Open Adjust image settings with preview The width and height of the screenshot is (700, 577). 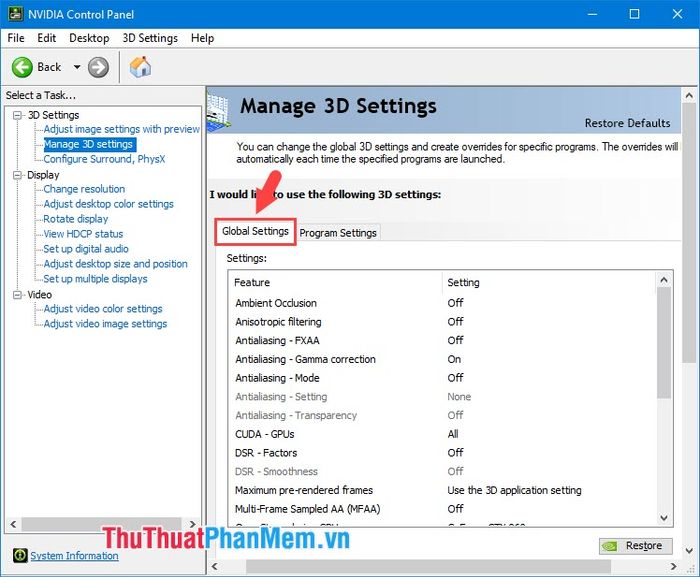pyautogui.click(x=121, y=129)
